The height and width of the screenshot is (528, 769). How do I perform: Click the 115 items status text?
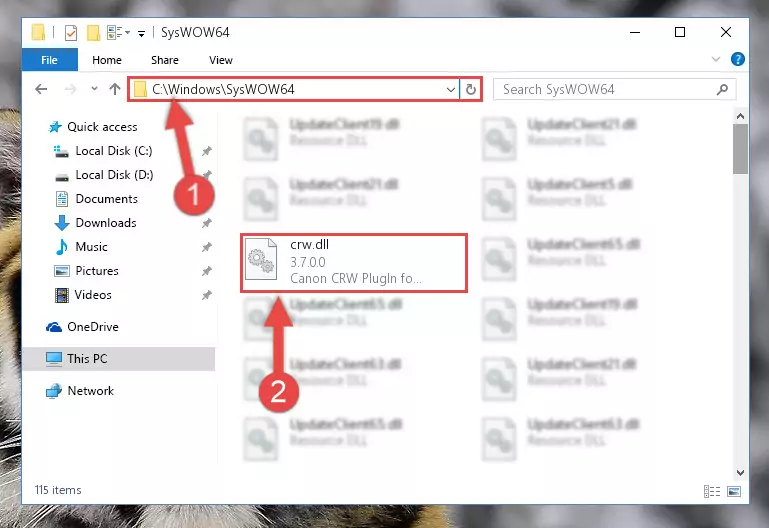(58, 490)
